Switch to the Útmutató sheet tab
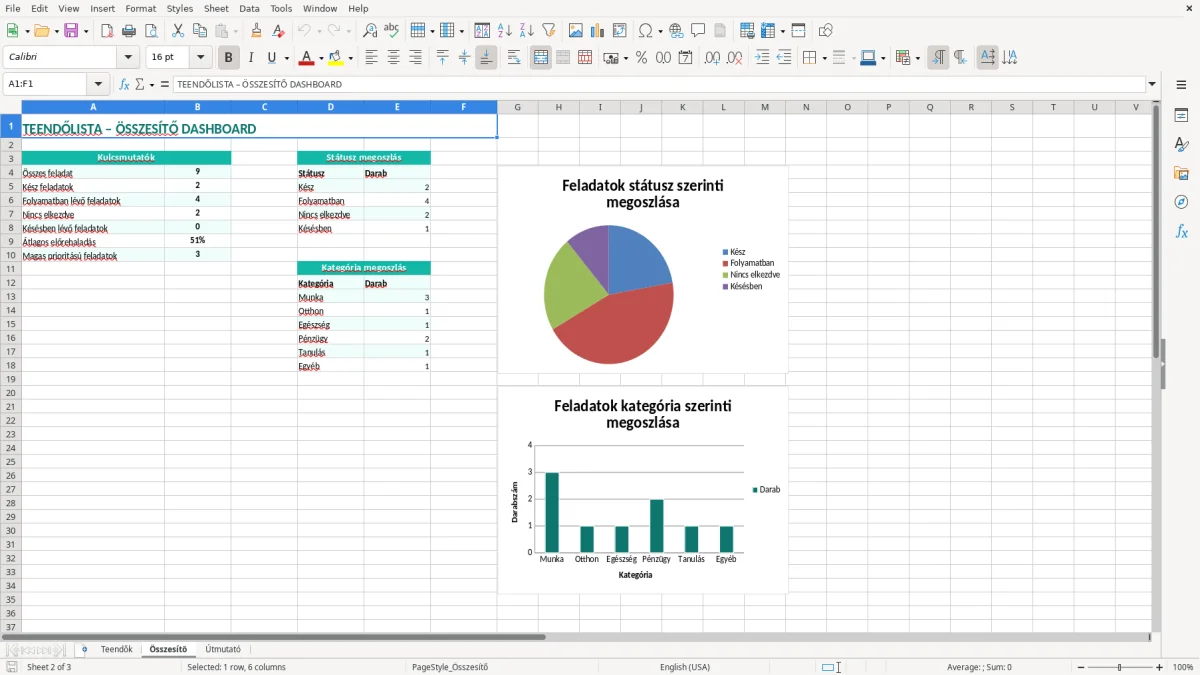Viewport: 1200px width, 675px height. [x=223, y=650]
